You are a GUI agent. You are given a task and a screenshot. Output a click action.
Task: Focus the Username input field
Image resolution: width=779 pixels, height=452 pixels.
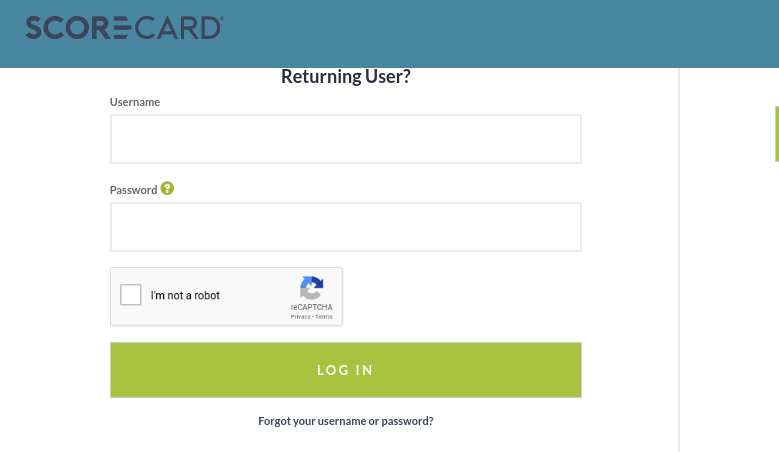click(x=345, y=139)
